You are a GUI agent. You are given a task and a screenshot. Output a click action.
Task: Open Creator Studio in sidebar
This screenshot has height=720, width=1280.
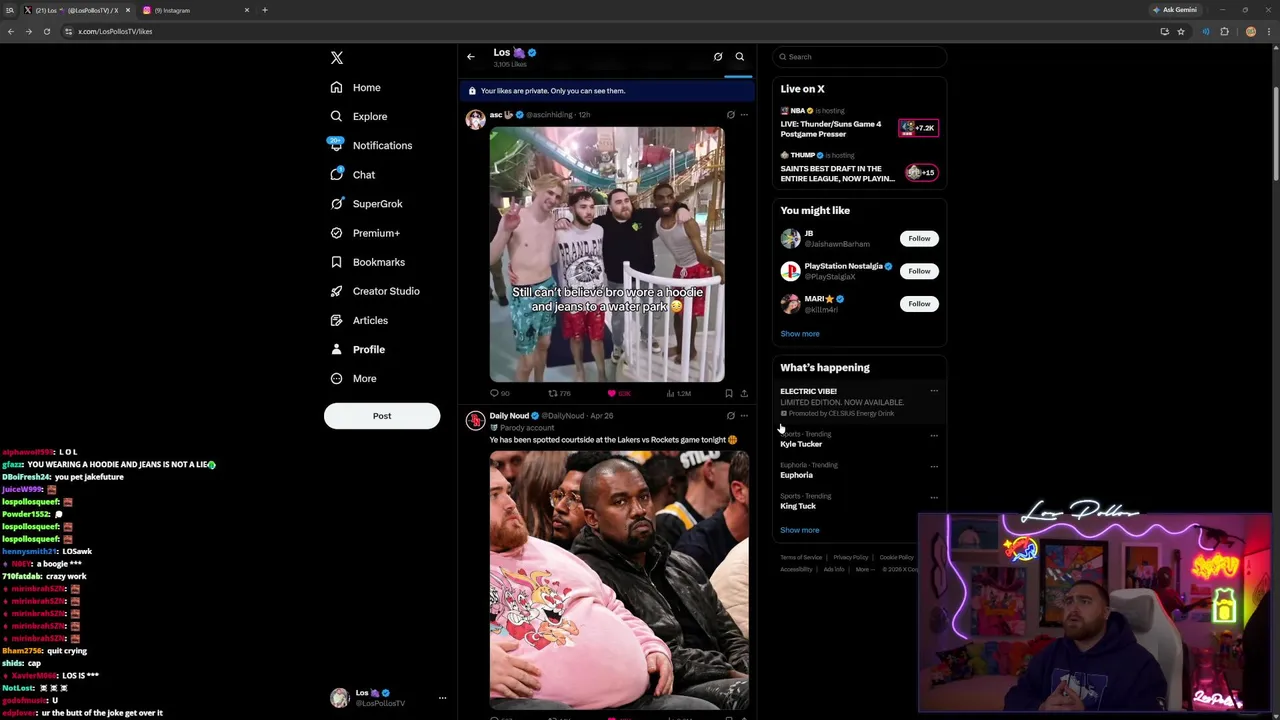click(375, 291)
